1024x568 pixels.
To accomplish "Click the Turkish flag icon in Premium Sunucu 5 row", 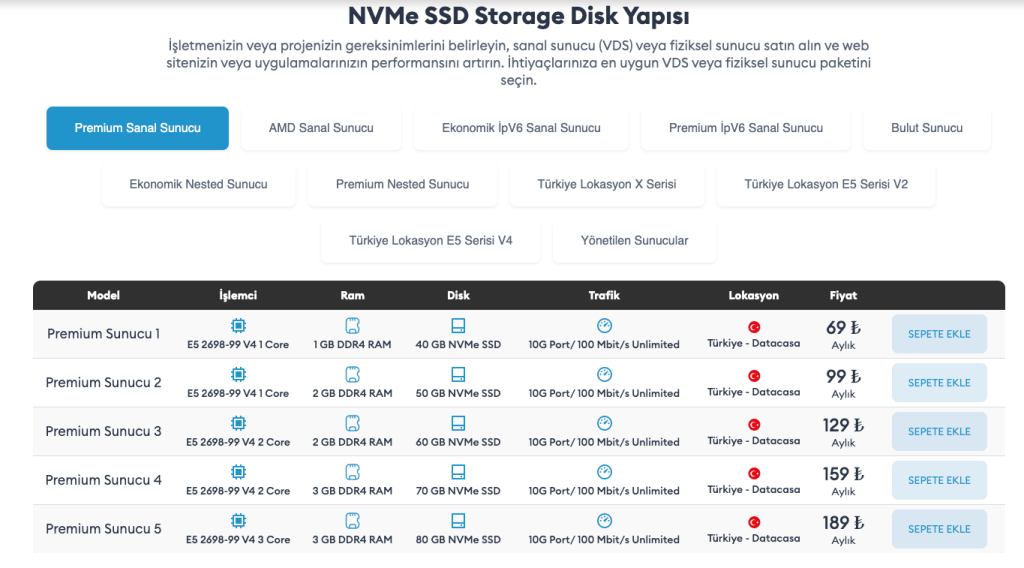I will coord(754,522).
